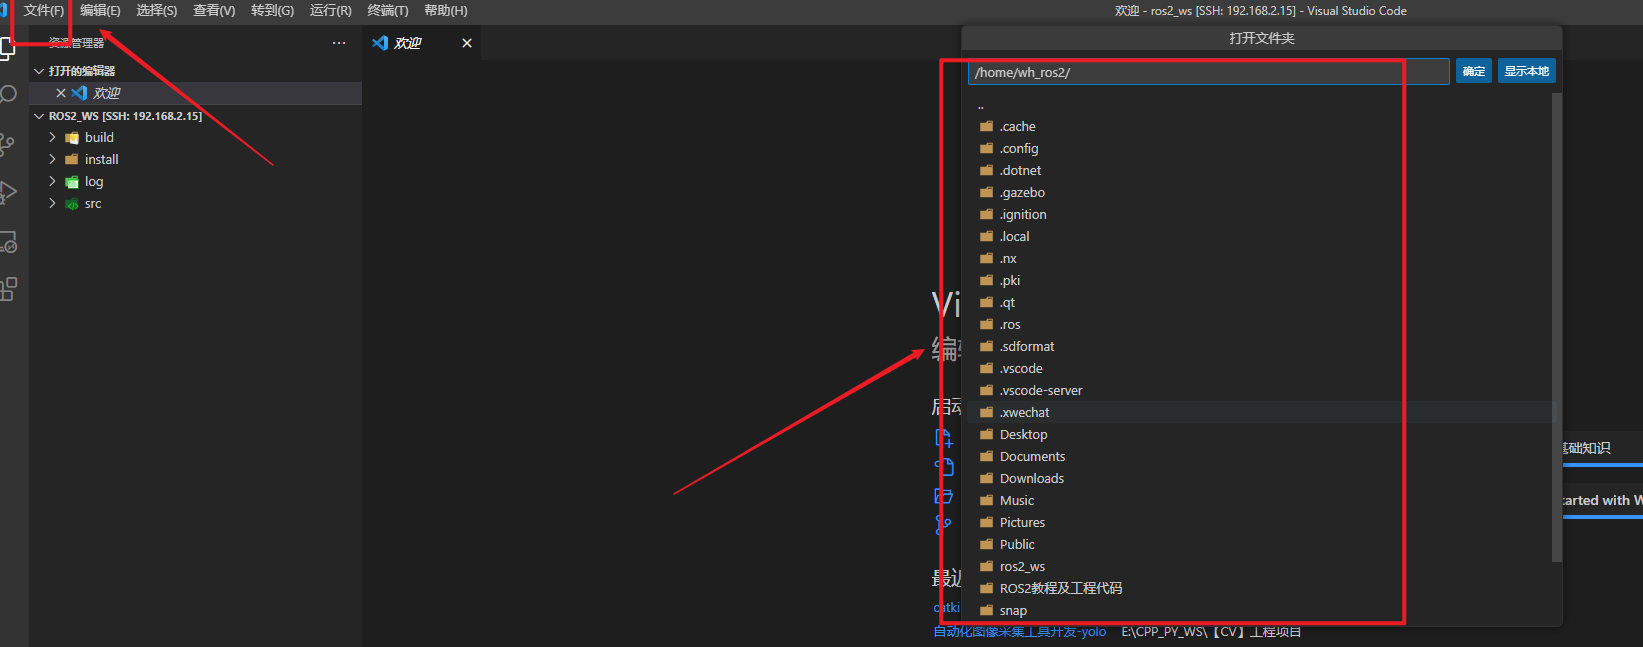
Task: Open the 帮助(H) menu
Action: pos(446,10)
